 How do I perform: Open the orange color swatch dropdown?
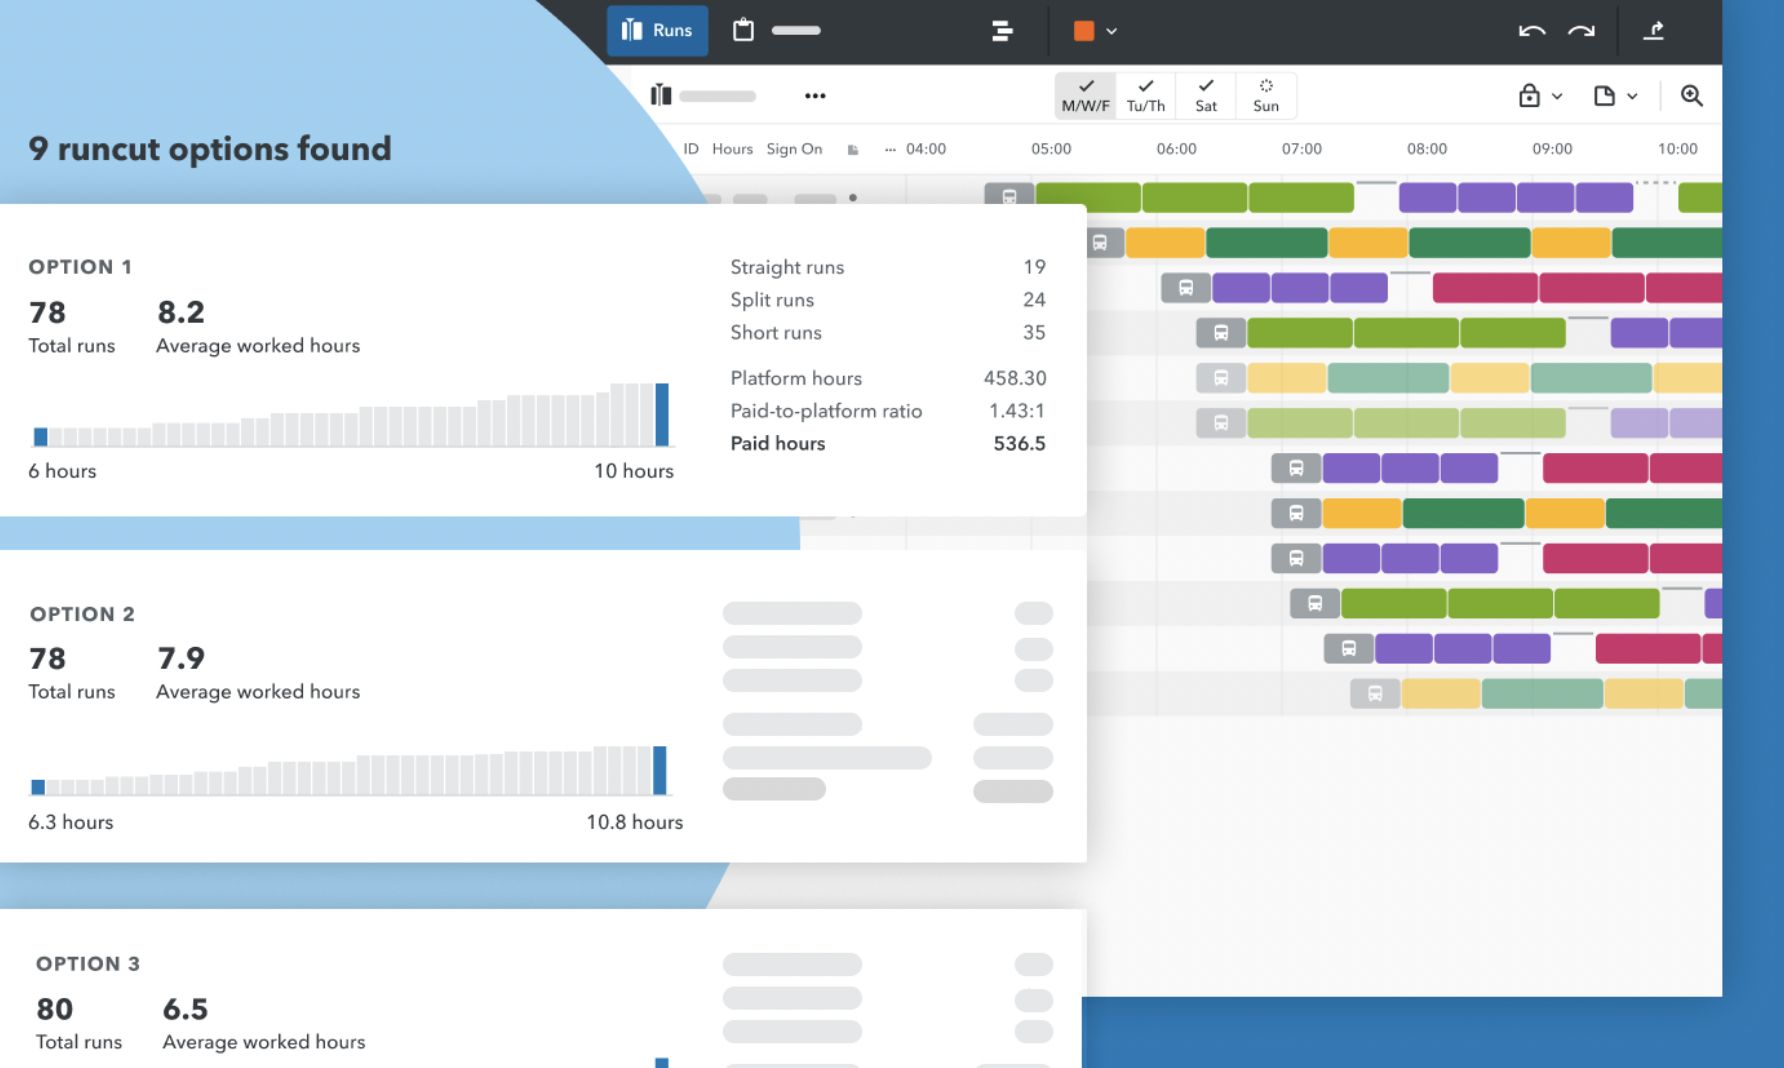pos(1095,31)
